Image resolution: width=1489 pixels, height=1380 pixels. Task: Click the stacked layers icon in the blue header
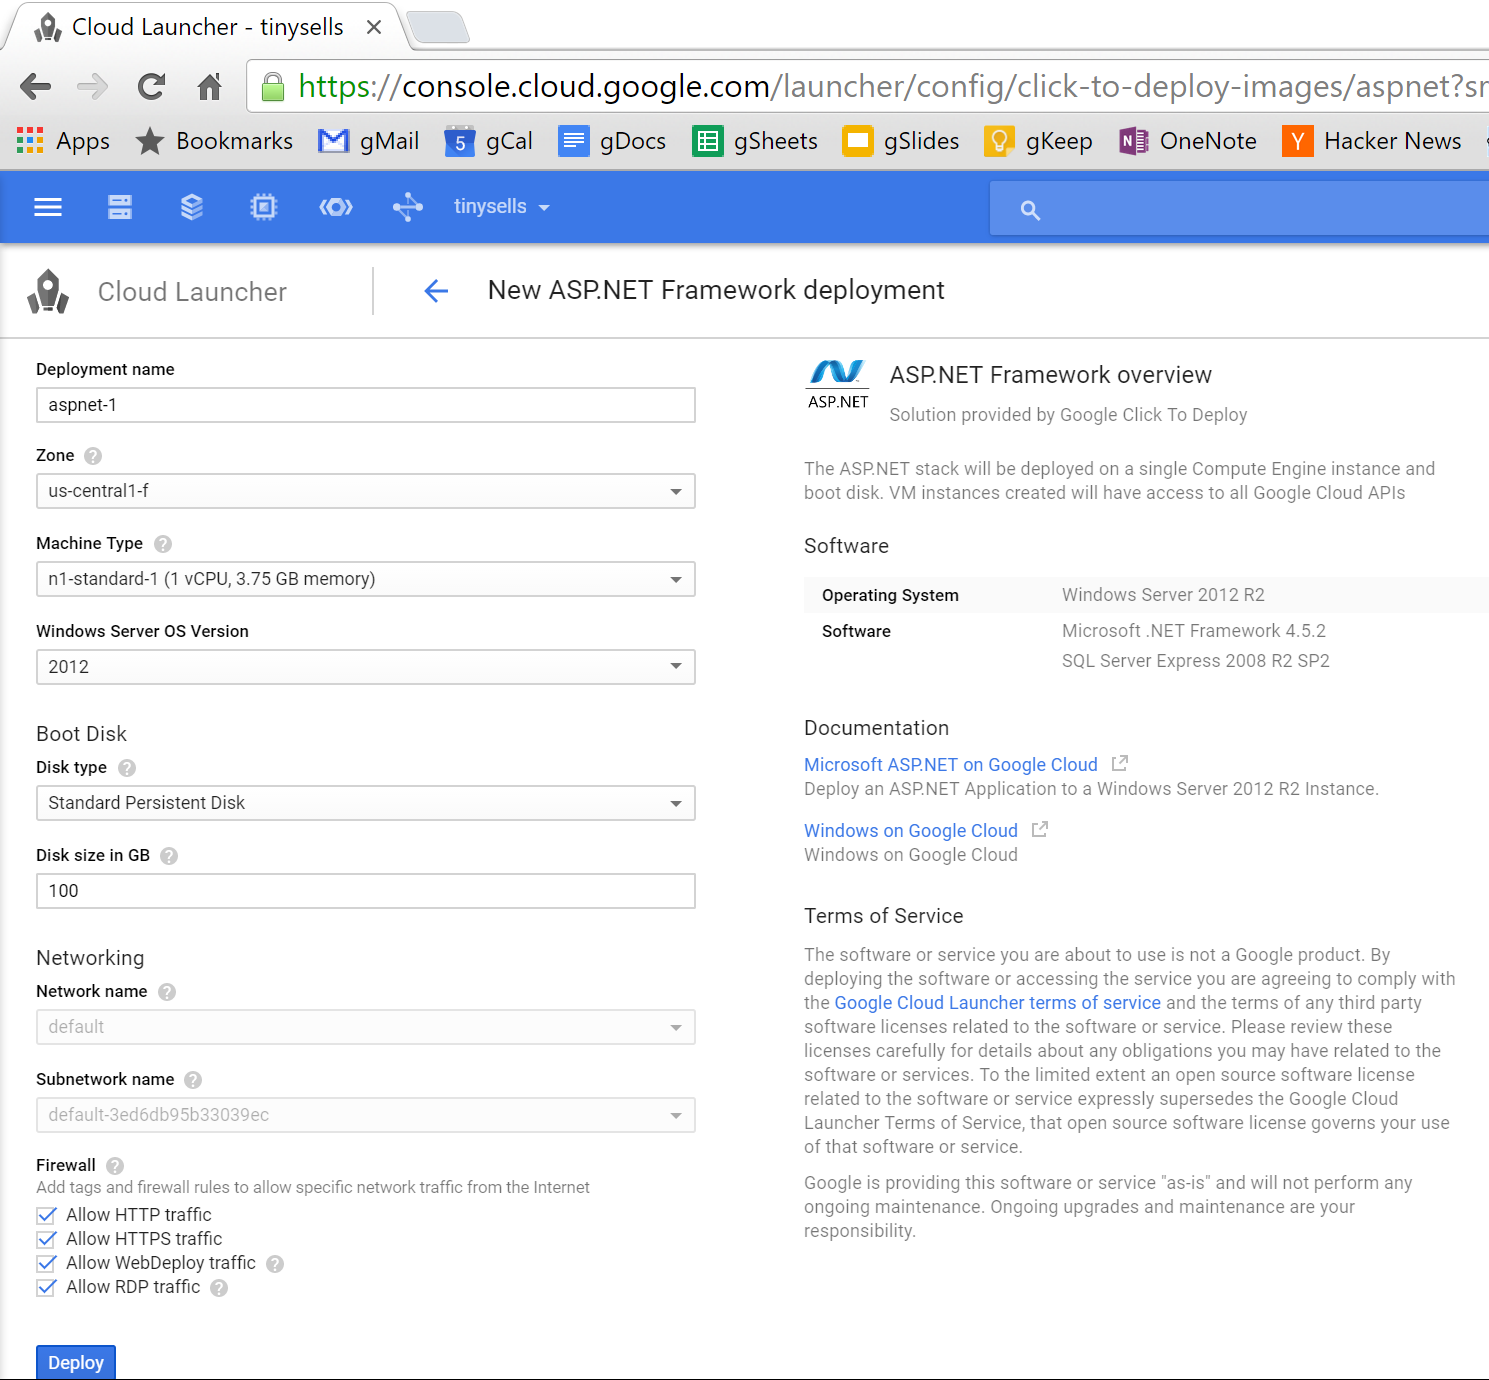click(192, 207)
